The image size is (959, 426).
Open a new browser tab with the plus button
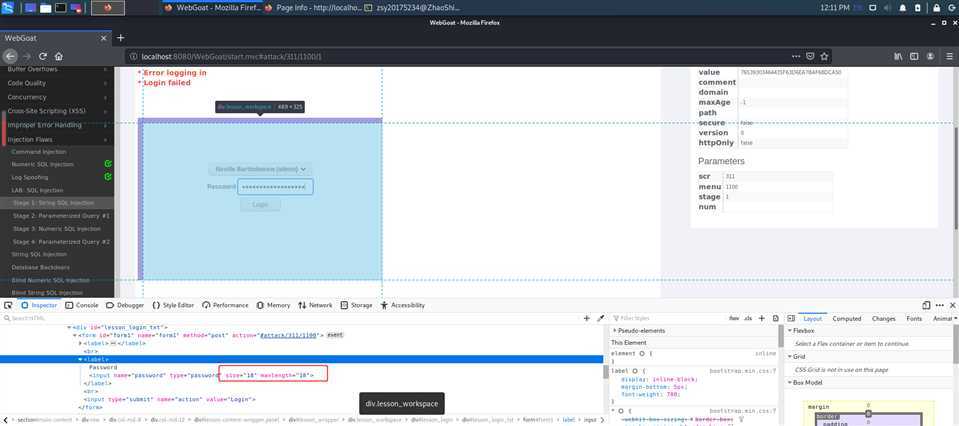point(120,38)
